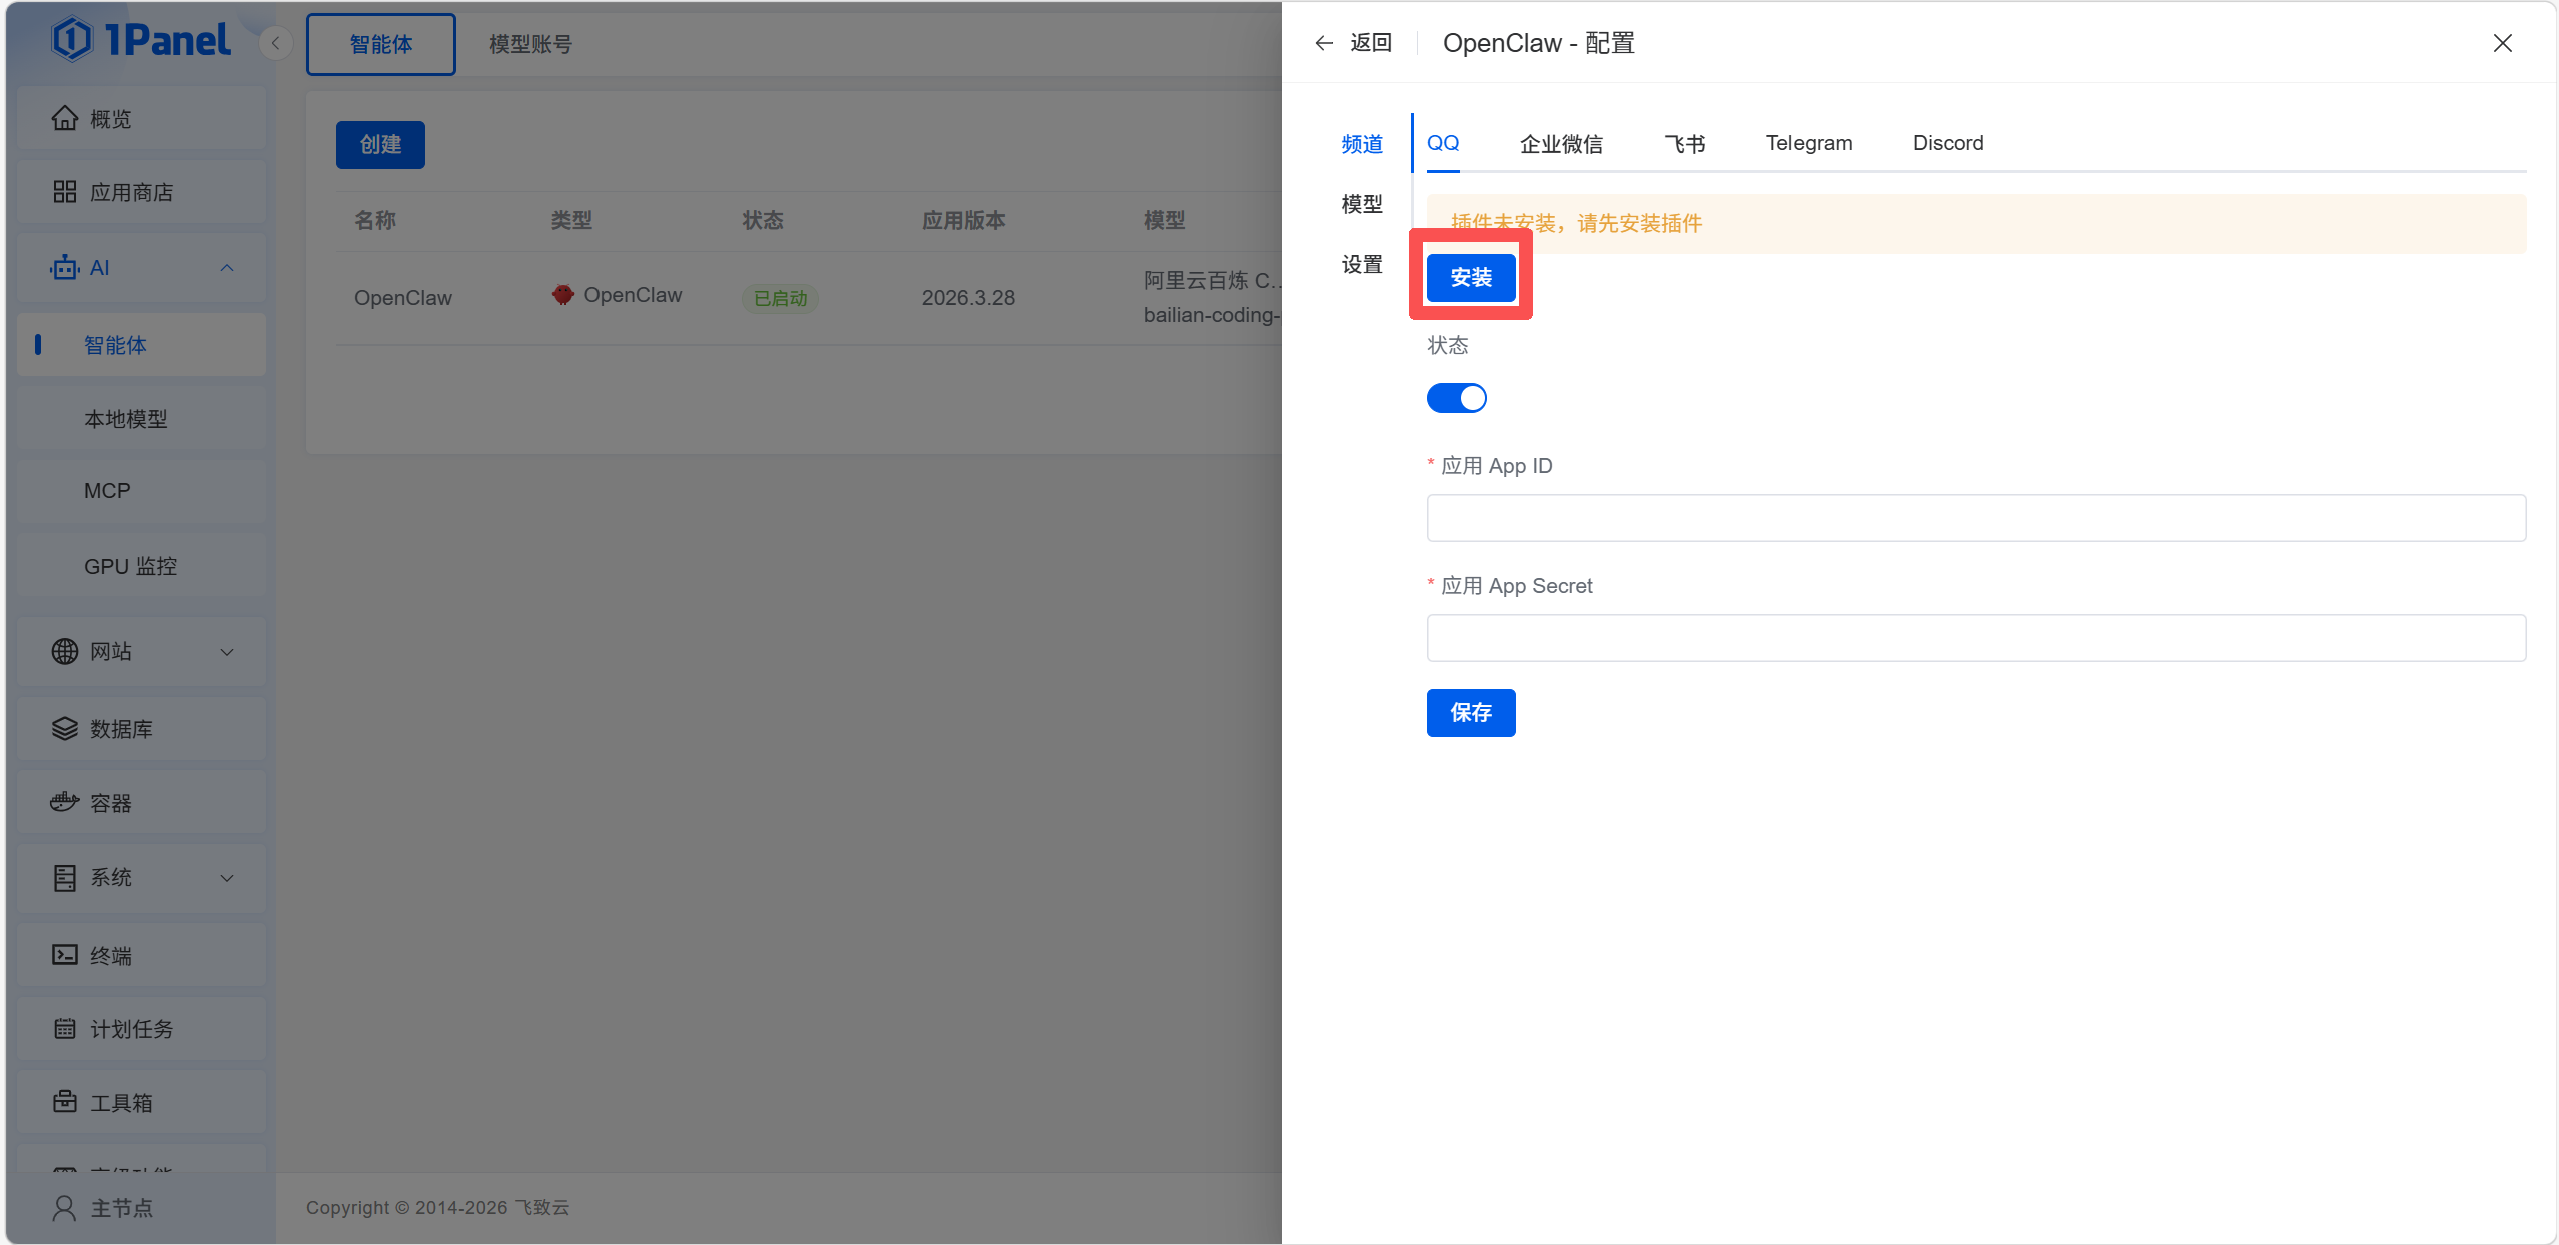Click the 应用 App ID input field
The width and height of the screenshot is (2559, 1245).
(x=1975, y=518)
